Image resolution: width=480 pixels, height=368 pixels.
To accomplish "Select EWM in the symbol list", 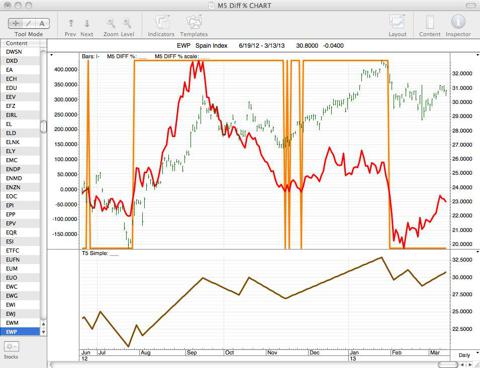I will click(20, 323).
